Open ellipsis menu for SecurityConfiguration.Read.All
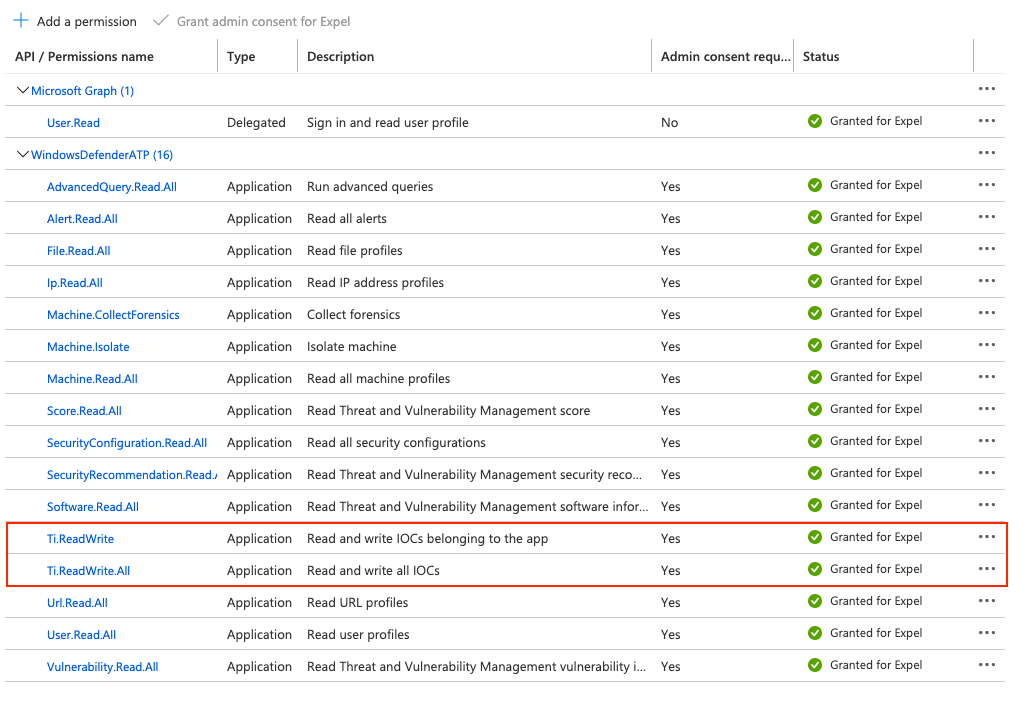Viewport: 1033px width, 709px height. (986, 441)
